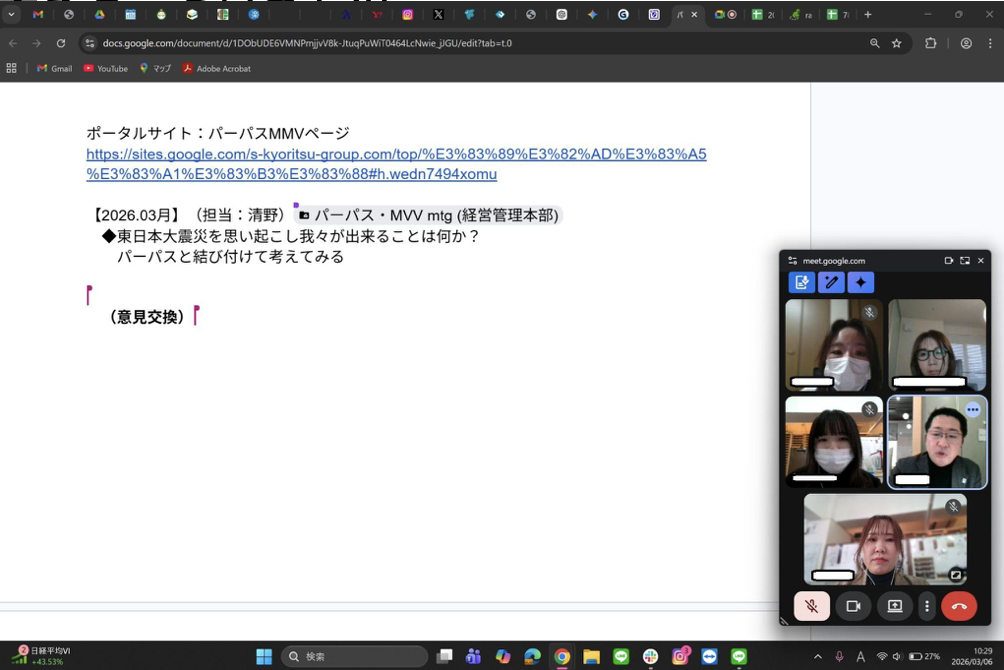This screenshot has width=1004, height=670.
Task: Hang up the call with red button
Action: point(959,606)
